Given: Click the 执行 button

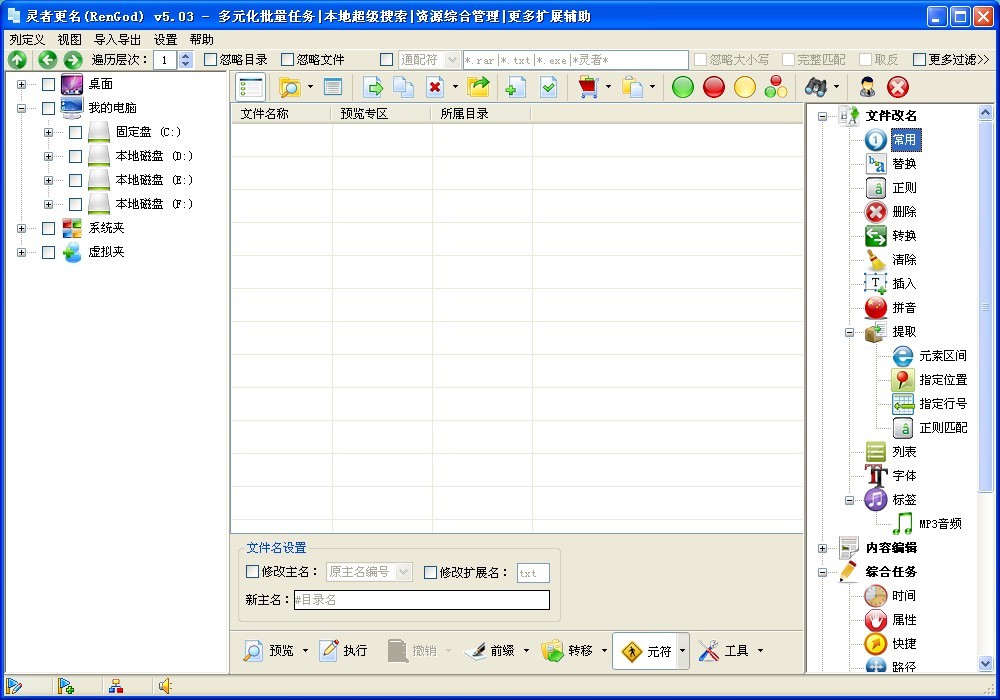Looking at the screenshot, I should pyautogui.click(x=343, y=651).
